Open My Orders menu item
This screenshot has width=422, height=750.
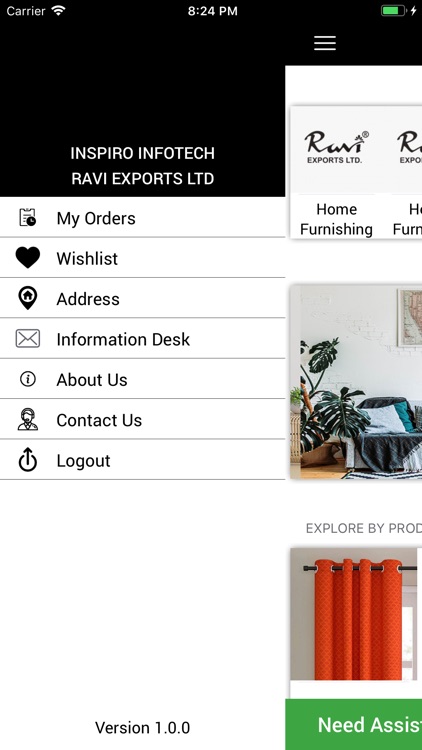[x=142, y=218]
